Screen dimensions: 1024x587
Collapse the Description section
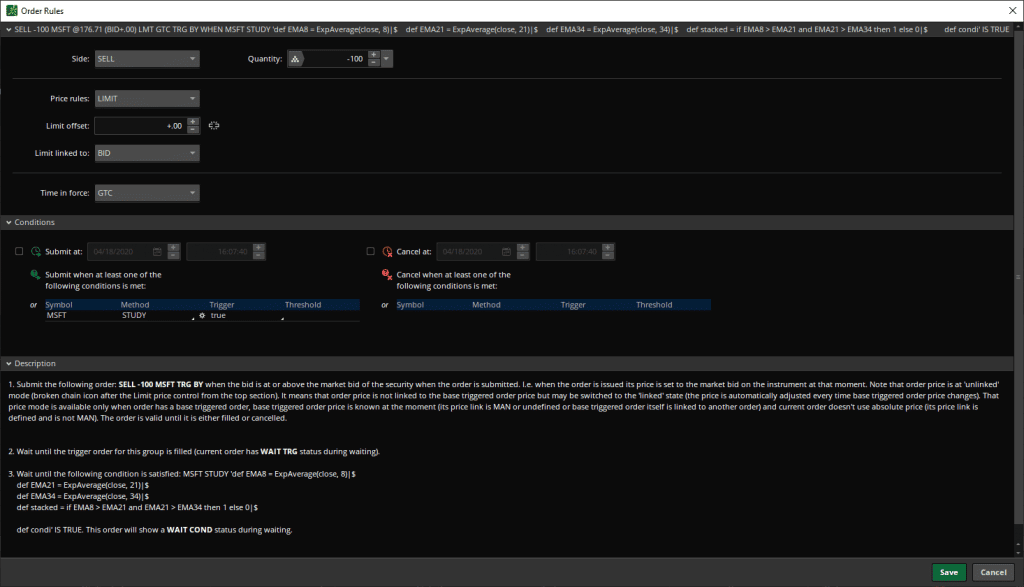[9, 363]
